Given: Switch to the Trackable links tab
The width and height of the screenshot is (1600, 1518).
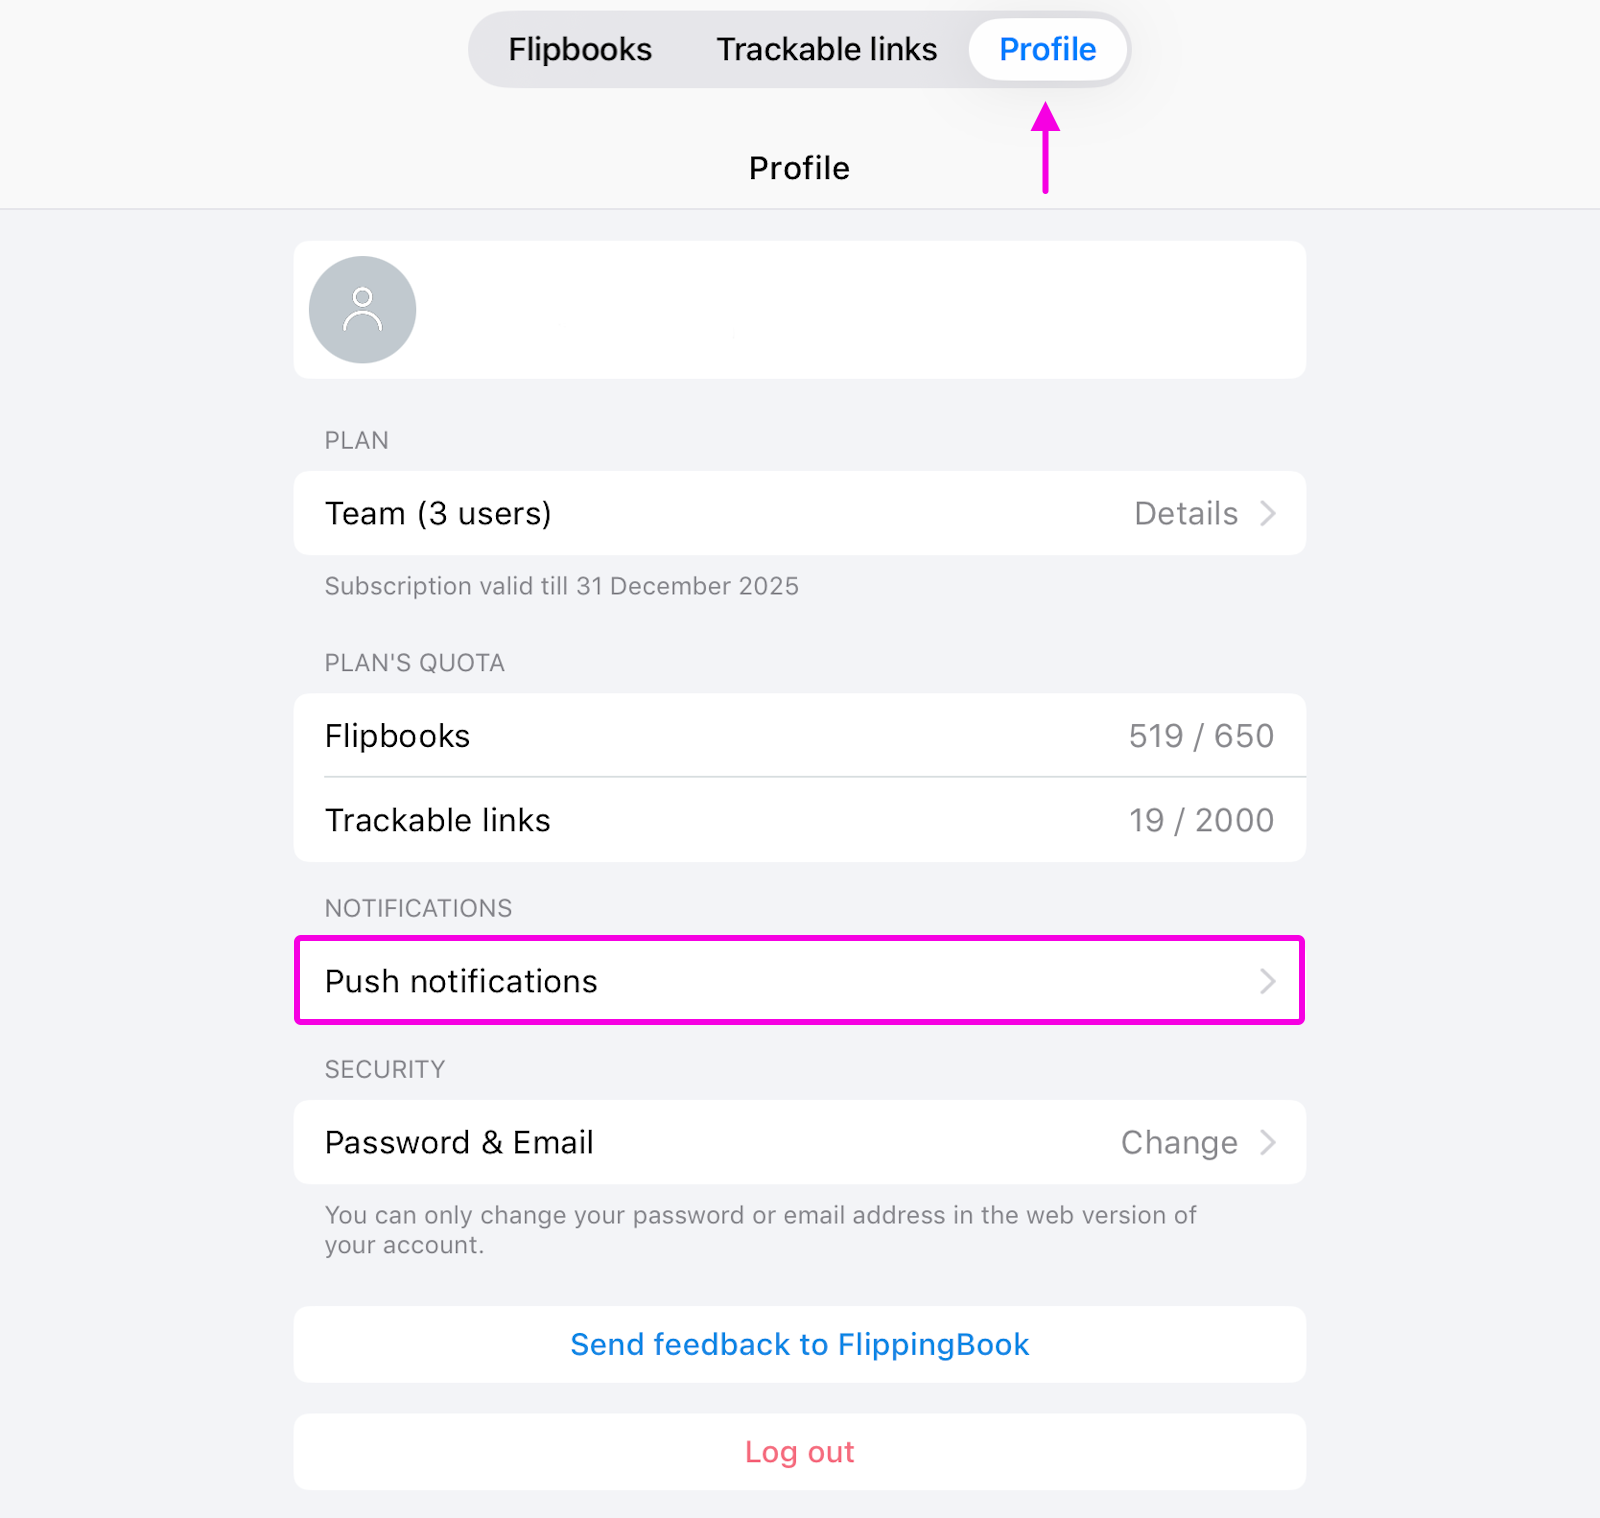Looking at the screenshot, I should pyautogui.click(x=826, y=49).
